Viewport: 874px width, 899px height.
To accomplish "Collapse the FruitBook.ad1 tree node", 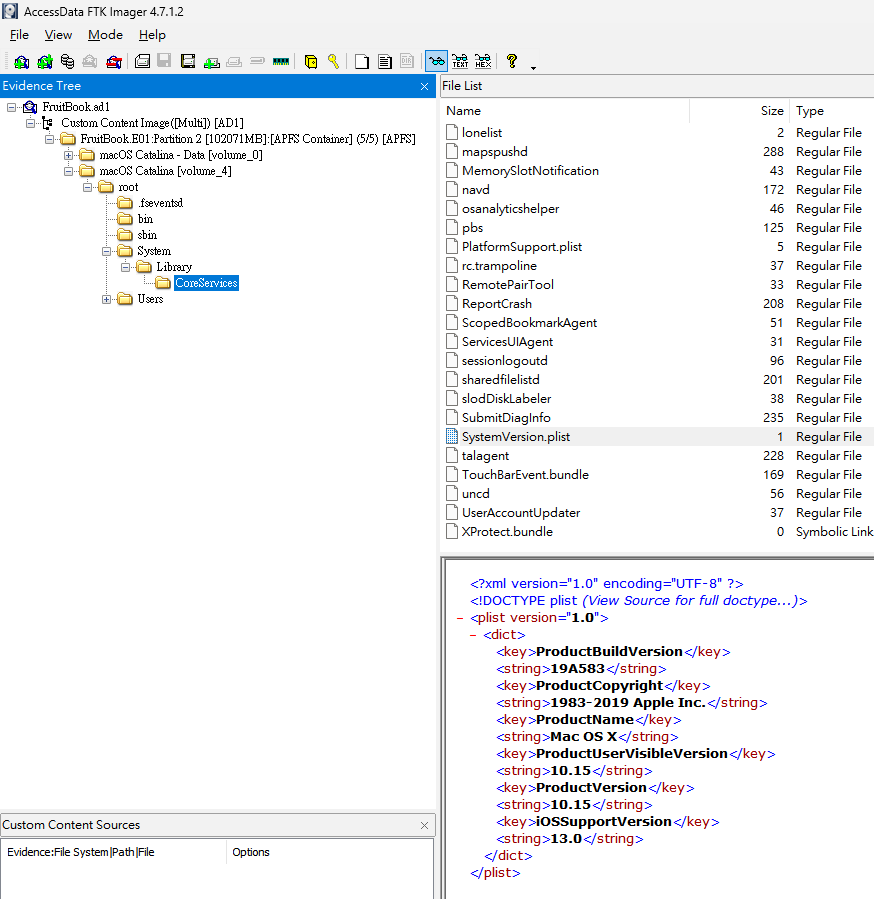I will pyautogui.click(x=11, y=107).
